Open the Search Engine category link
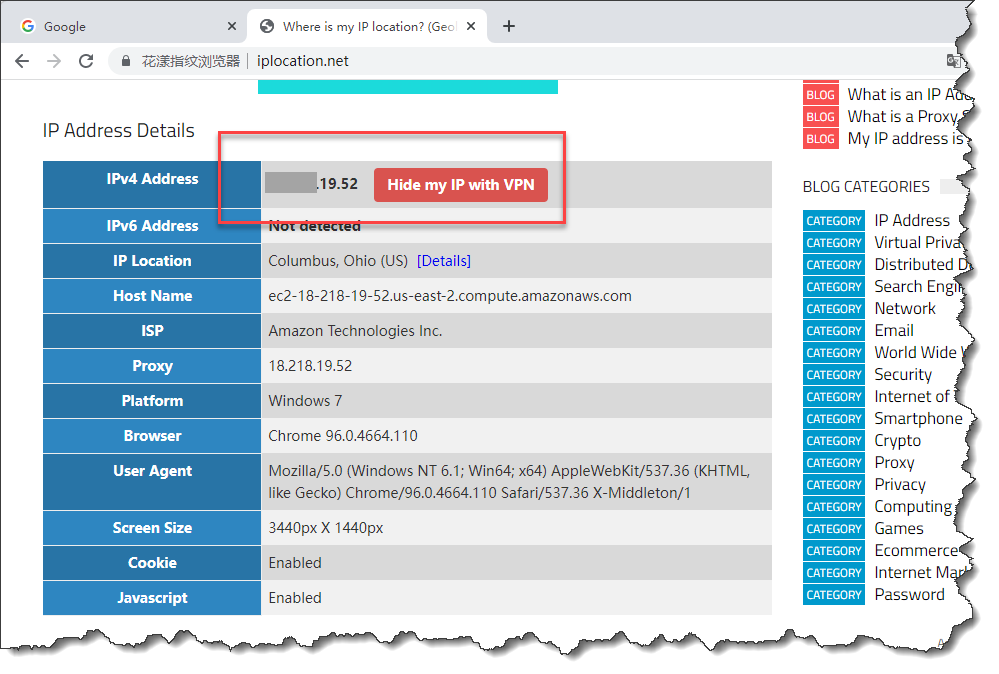The height and width of the screenshot is (674, 999). pos(917,287)
